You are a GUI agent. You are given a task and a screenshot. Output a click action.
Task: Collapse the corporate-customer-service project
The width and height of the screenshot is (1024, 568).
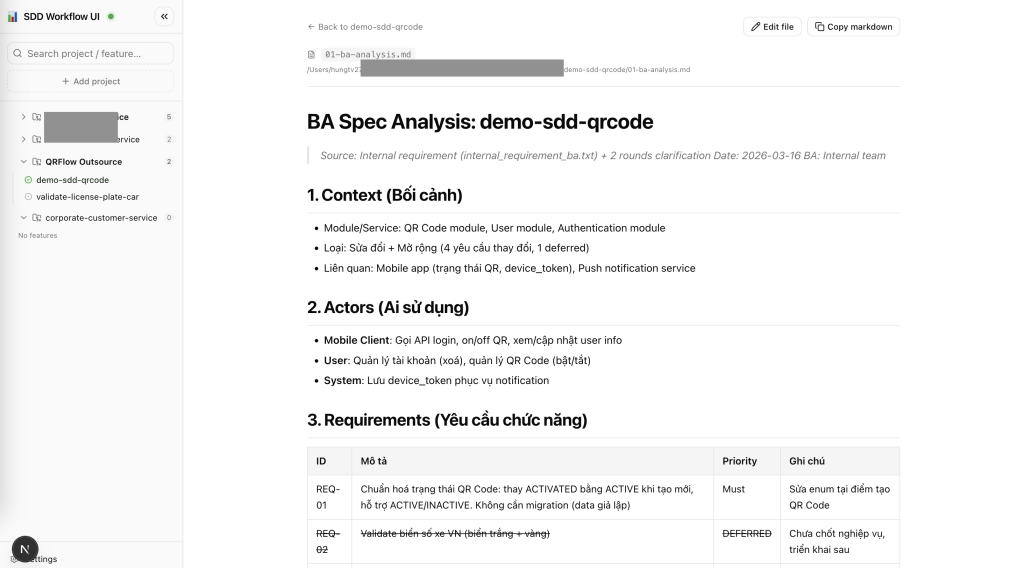24,217
